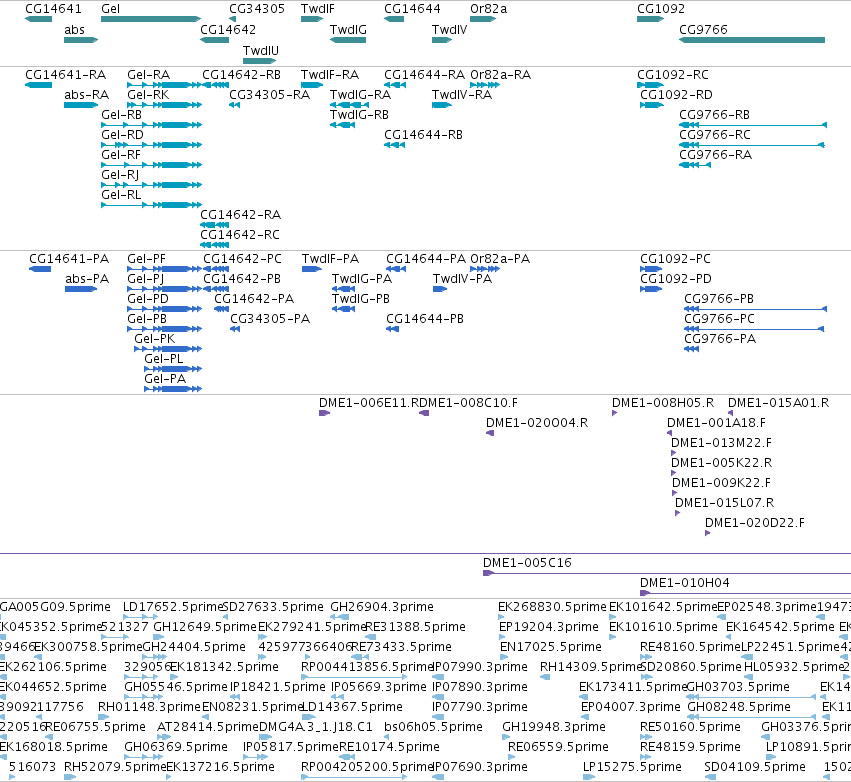Open the TwdlG-PA protein label
This screenshot has height=782, width=851.
361,278
